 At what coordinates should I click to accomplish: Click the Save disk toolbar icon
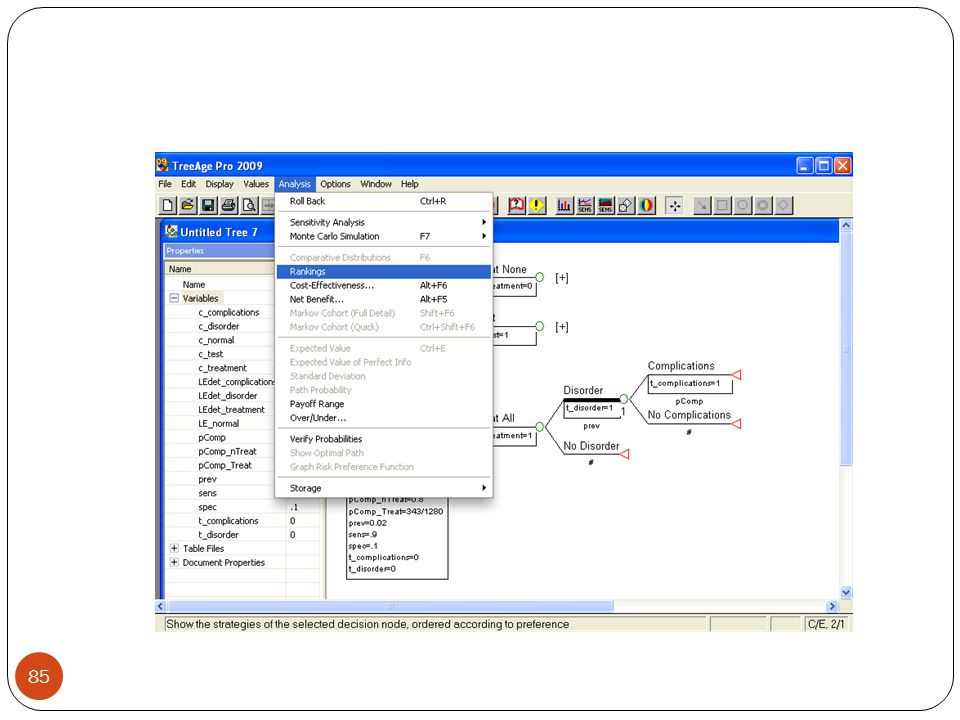click(x=208, y=205)
